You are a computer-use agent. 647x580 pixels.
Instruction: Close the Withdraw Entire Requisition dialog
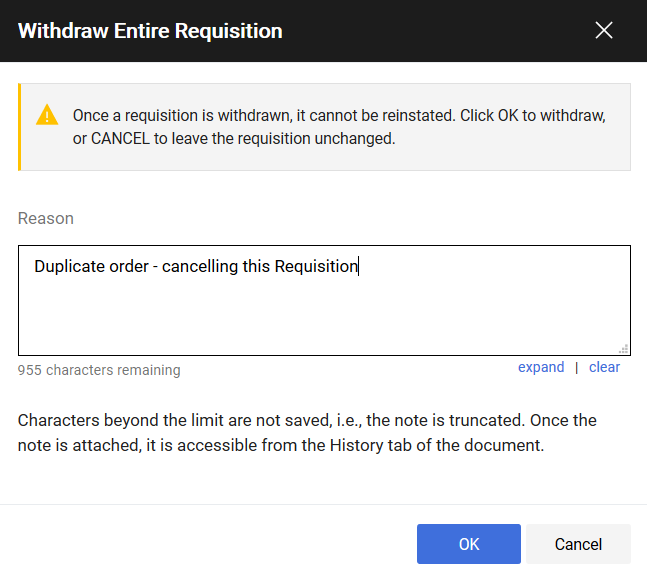pos(604,30)
